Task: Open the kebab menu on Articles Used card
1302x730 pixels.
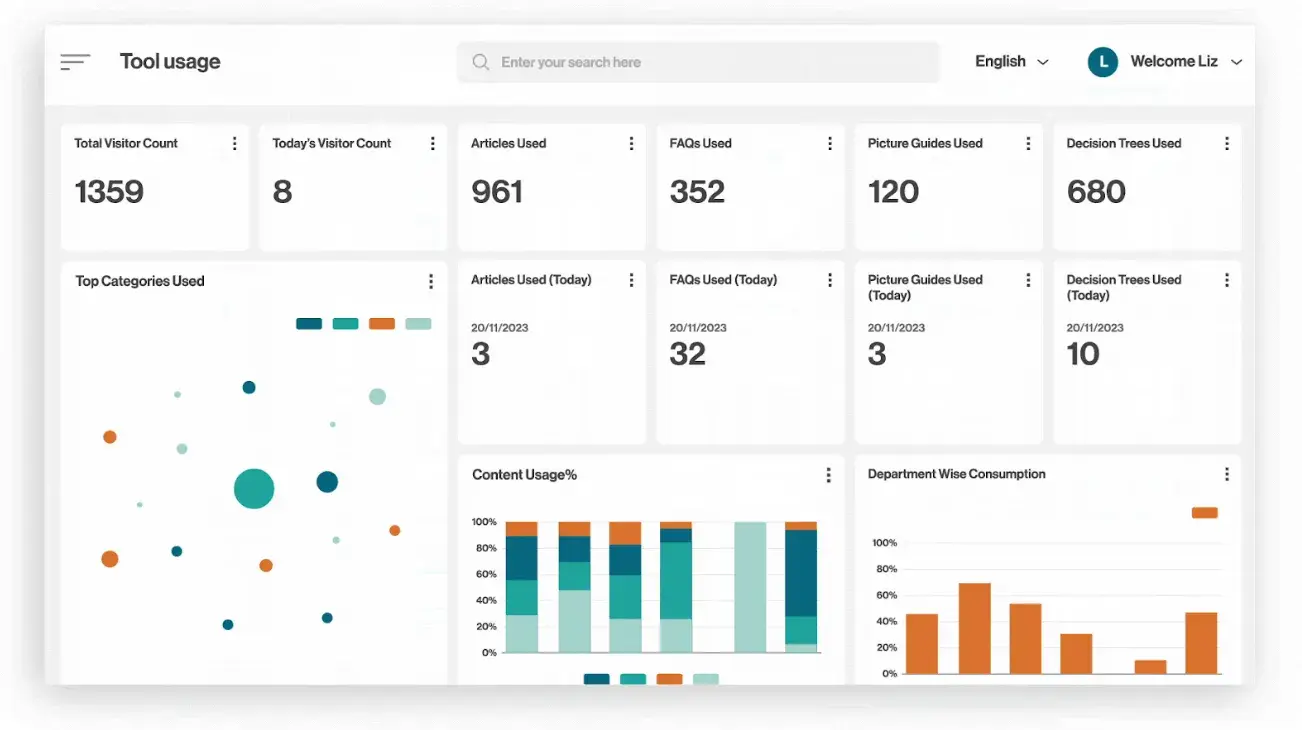Action: pos(631,143)
